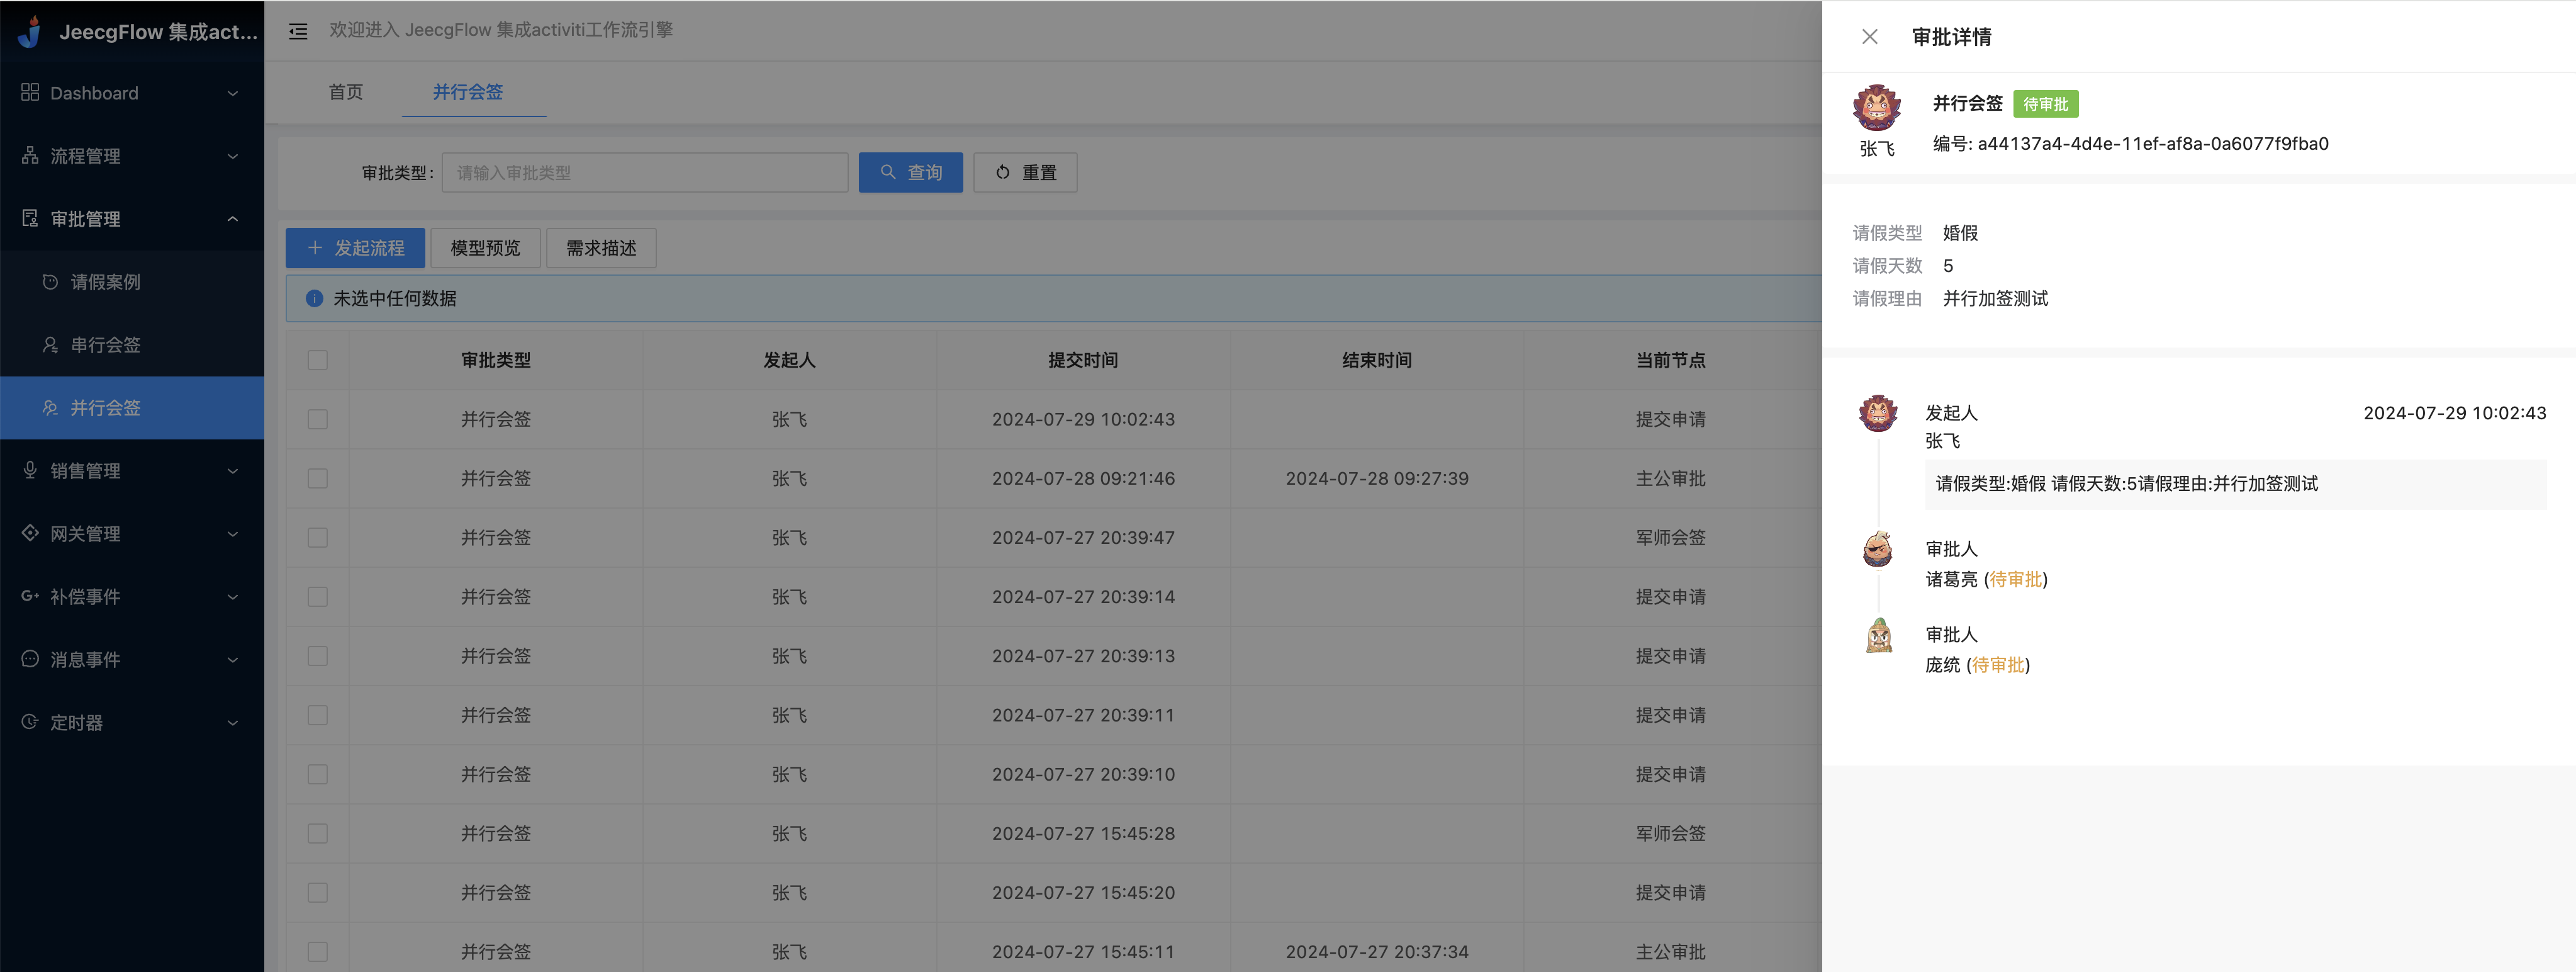
Task: Close the 审批详情 drawer with X
Action: (1869, 37)
